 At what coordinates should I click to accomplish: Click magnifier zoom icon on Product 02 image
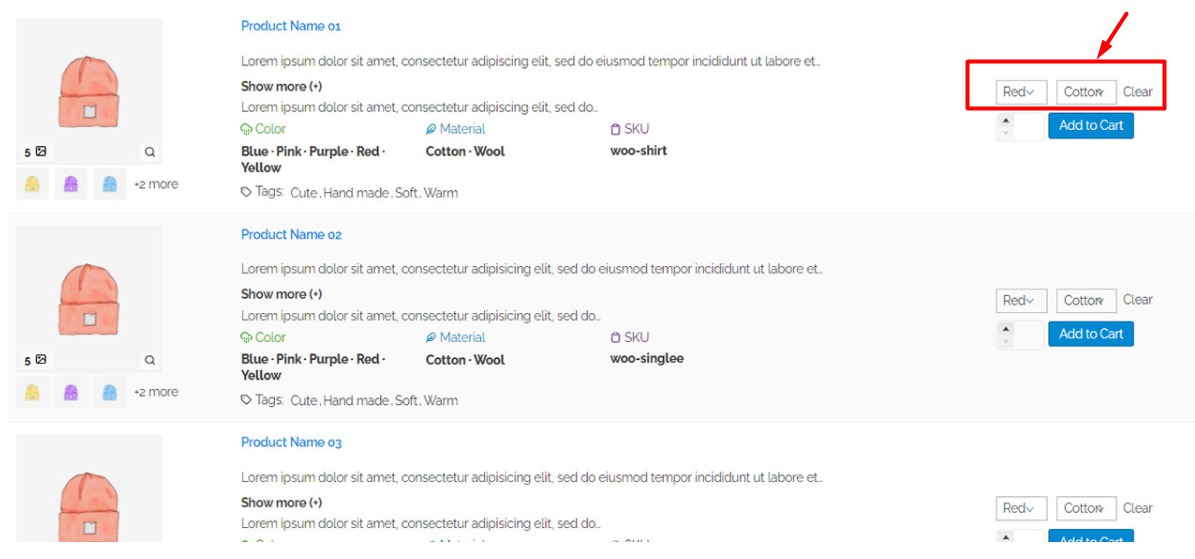pyautogui.click(x=150, y=360)
